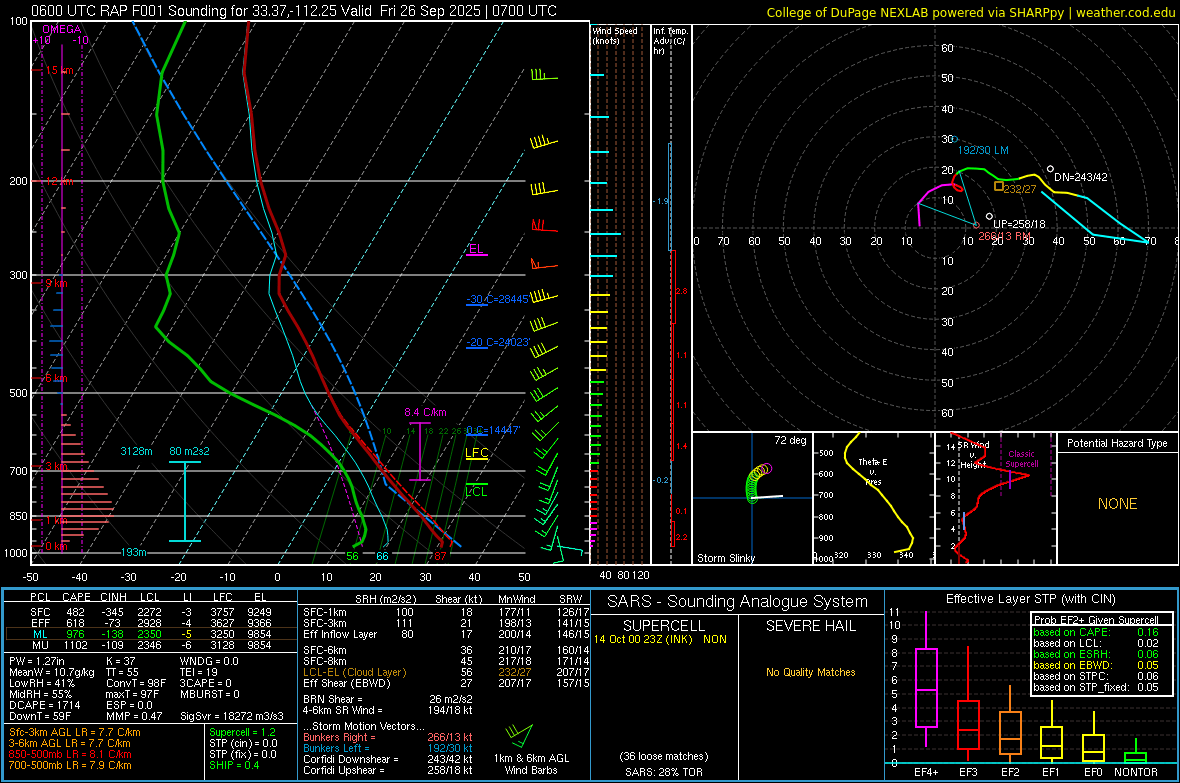Click the 232/27 mean wind square marker
This screenshot has height=783, width=1180.
point(999,186)
